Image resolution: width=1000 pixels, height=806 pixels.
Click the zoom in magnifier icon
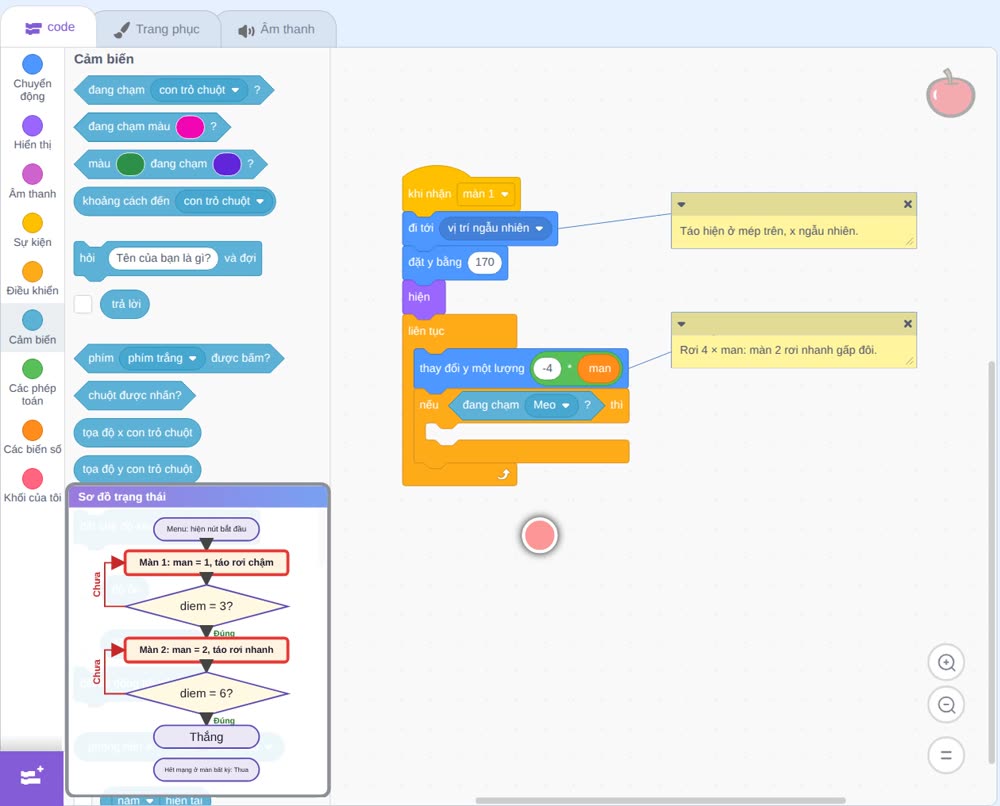946,663
